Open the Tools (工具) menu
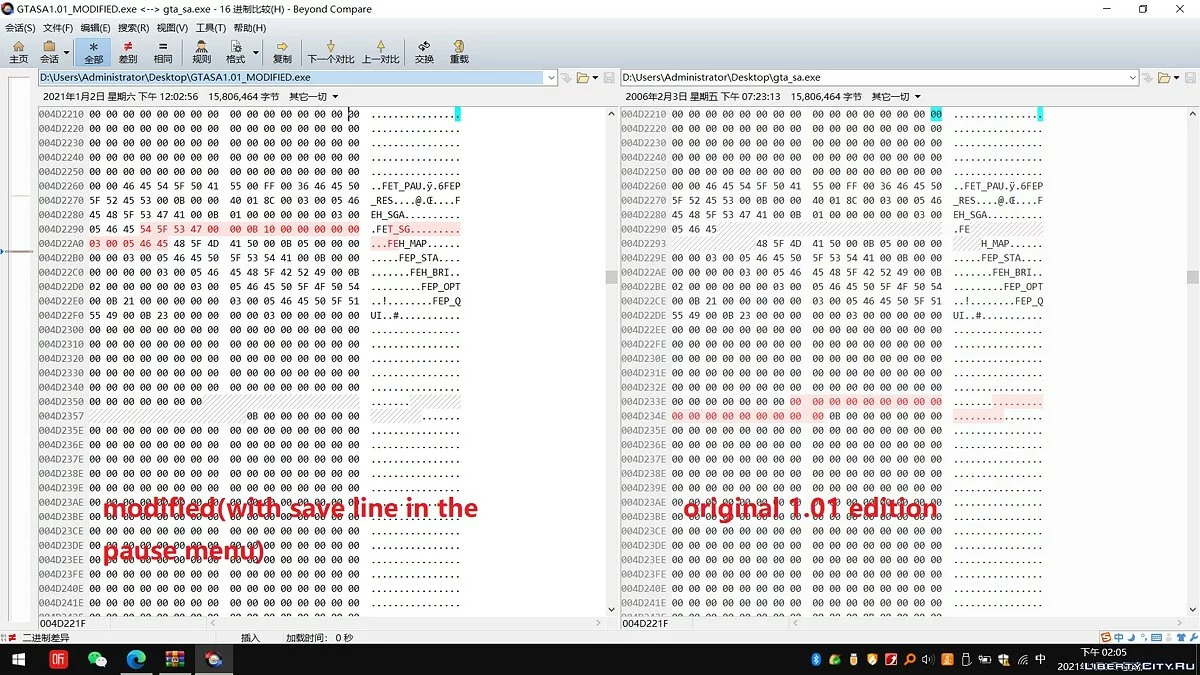Screen dimensions: 1200x675 (x=210, y=28)
